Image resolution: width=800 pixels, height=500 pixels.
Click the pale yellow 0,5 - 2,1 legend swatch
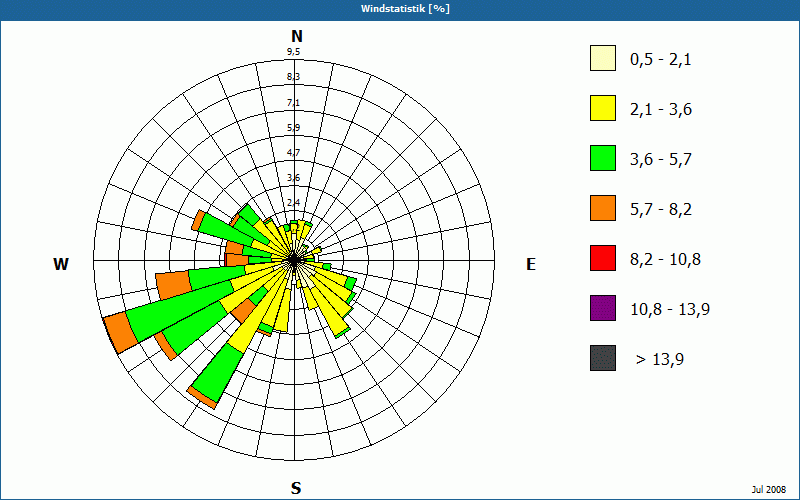(603, 58)
